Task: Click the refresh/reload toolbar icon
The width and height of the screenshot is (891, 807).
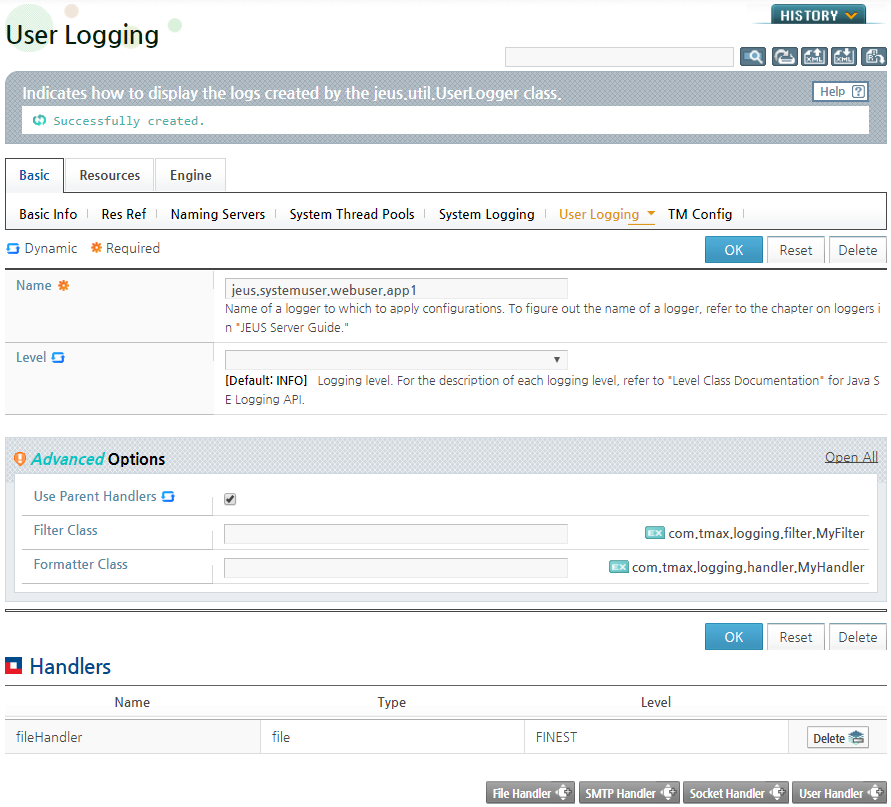Action: click(x=784, y=57)
